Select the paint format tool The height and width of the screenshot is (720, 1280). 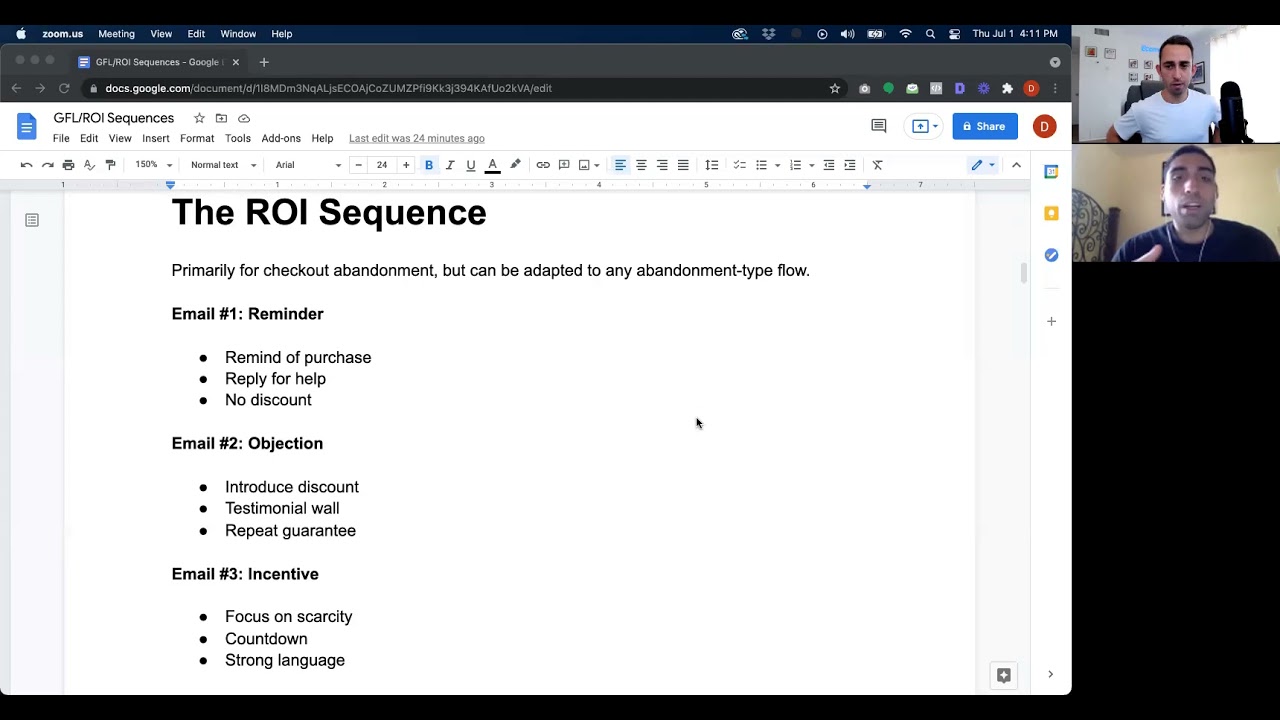[x=111, y=165]
